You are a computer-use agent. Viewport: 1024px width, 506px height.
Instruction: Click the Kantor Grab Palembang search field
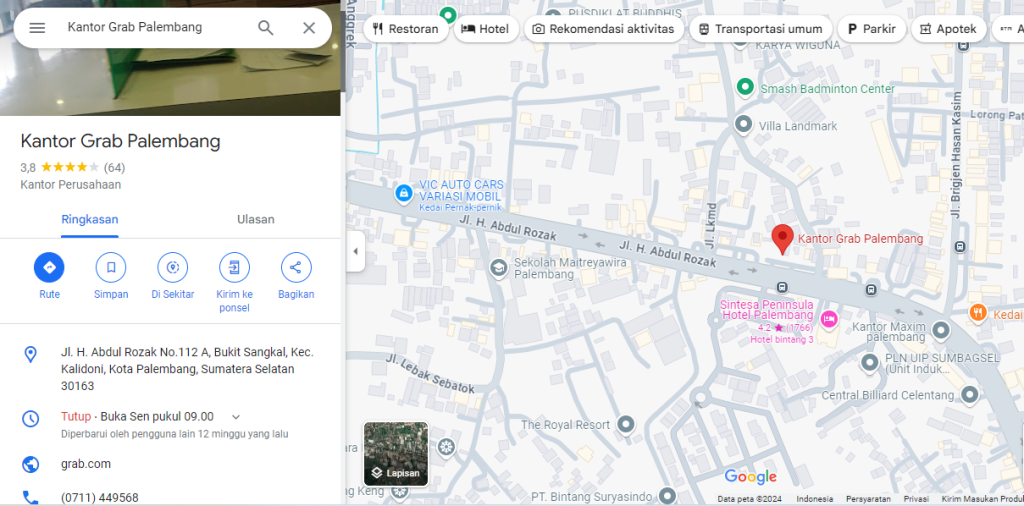click(150, 28)
